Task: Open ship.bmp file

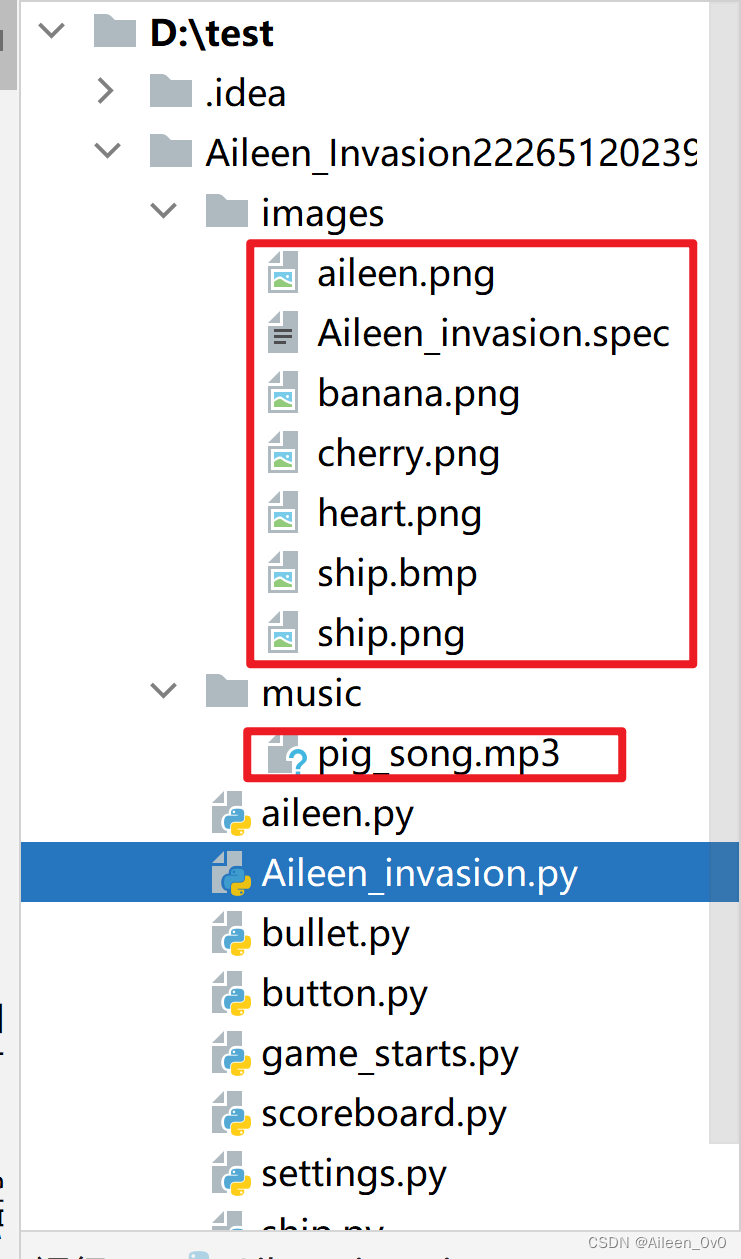Action: [397, 575]
